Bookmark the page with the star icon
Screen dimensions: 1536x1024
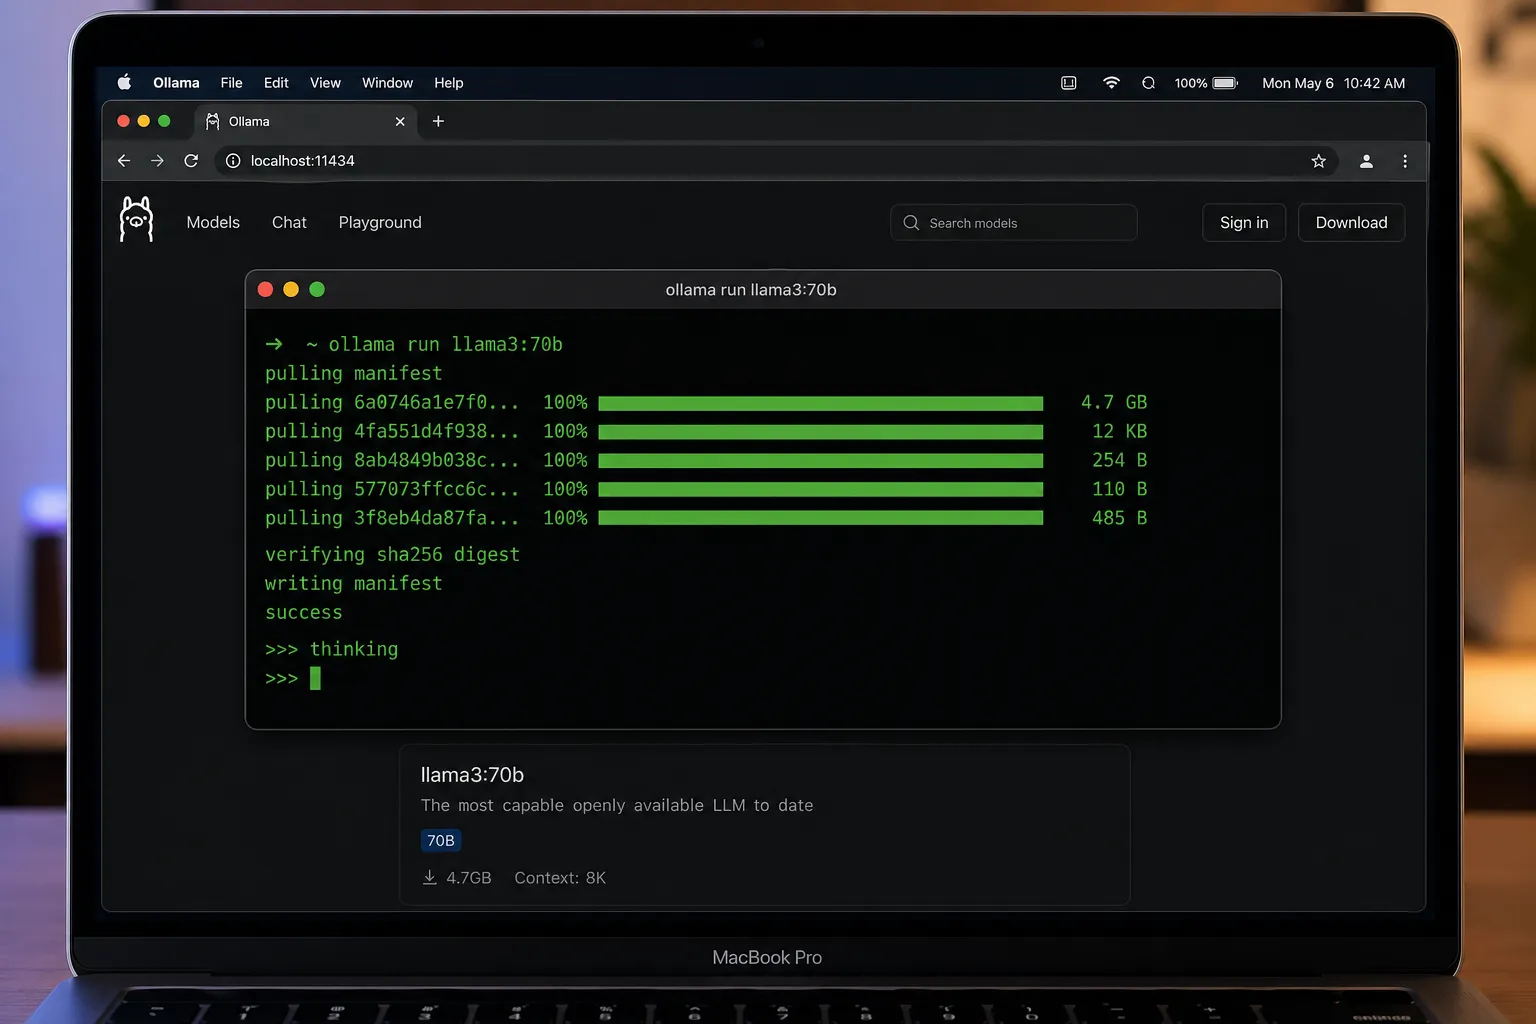pos(1318,160)
